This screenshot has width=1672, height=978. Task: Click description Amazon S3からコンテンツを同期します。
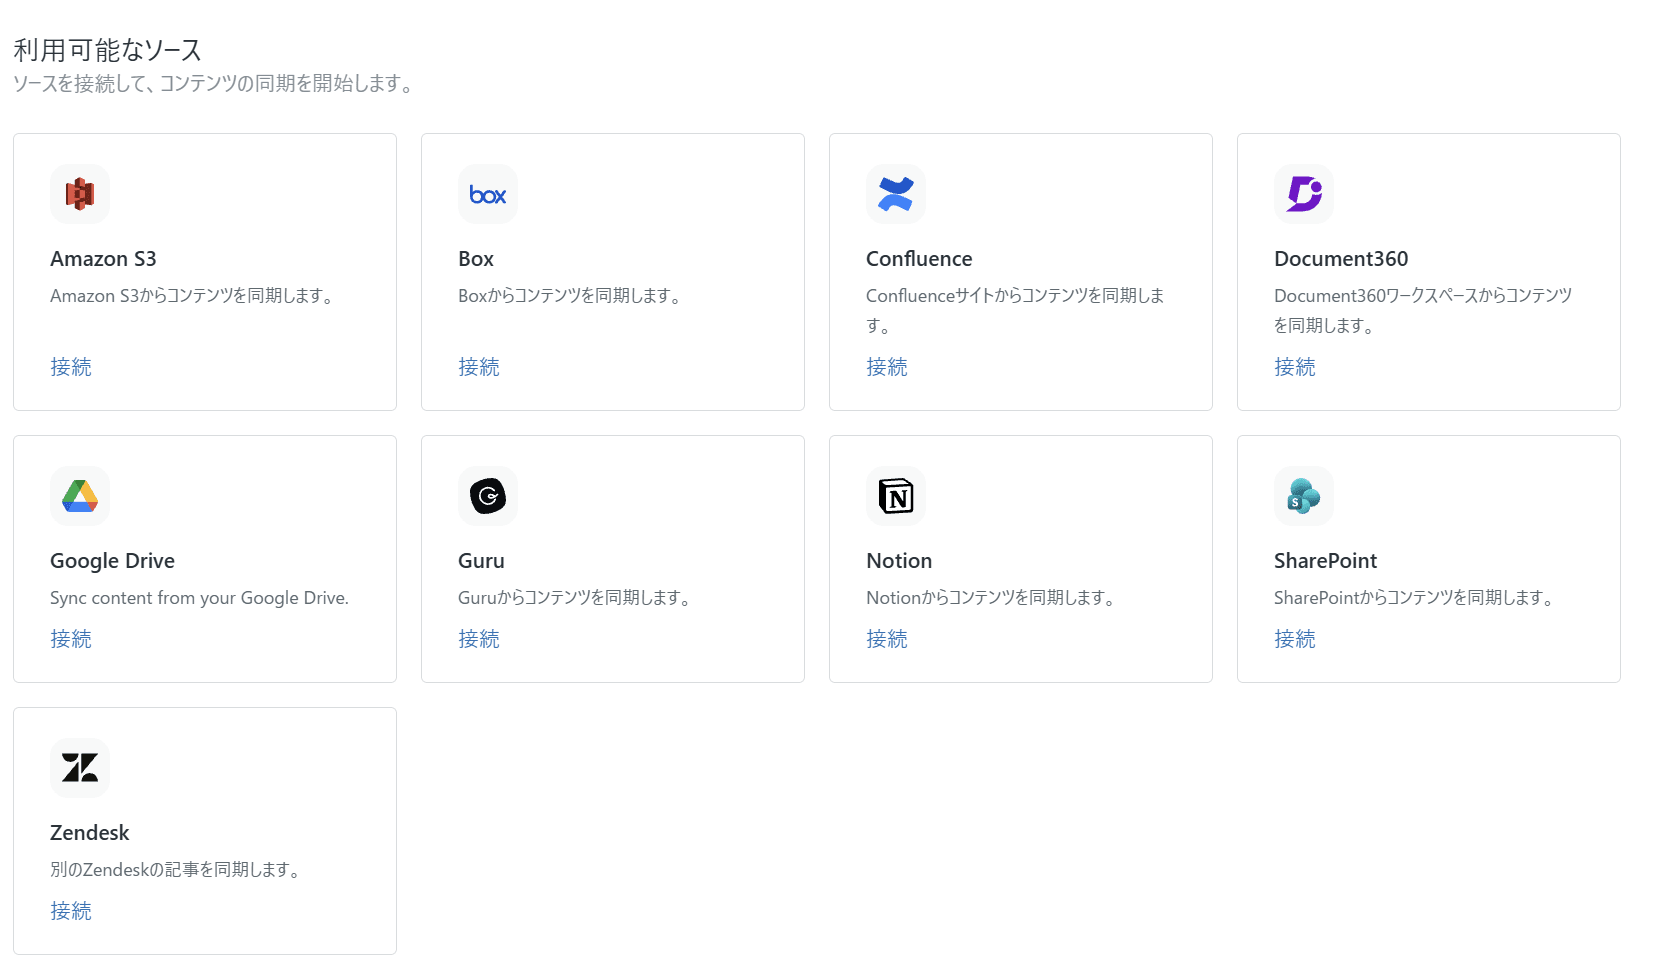coord(193,296)
